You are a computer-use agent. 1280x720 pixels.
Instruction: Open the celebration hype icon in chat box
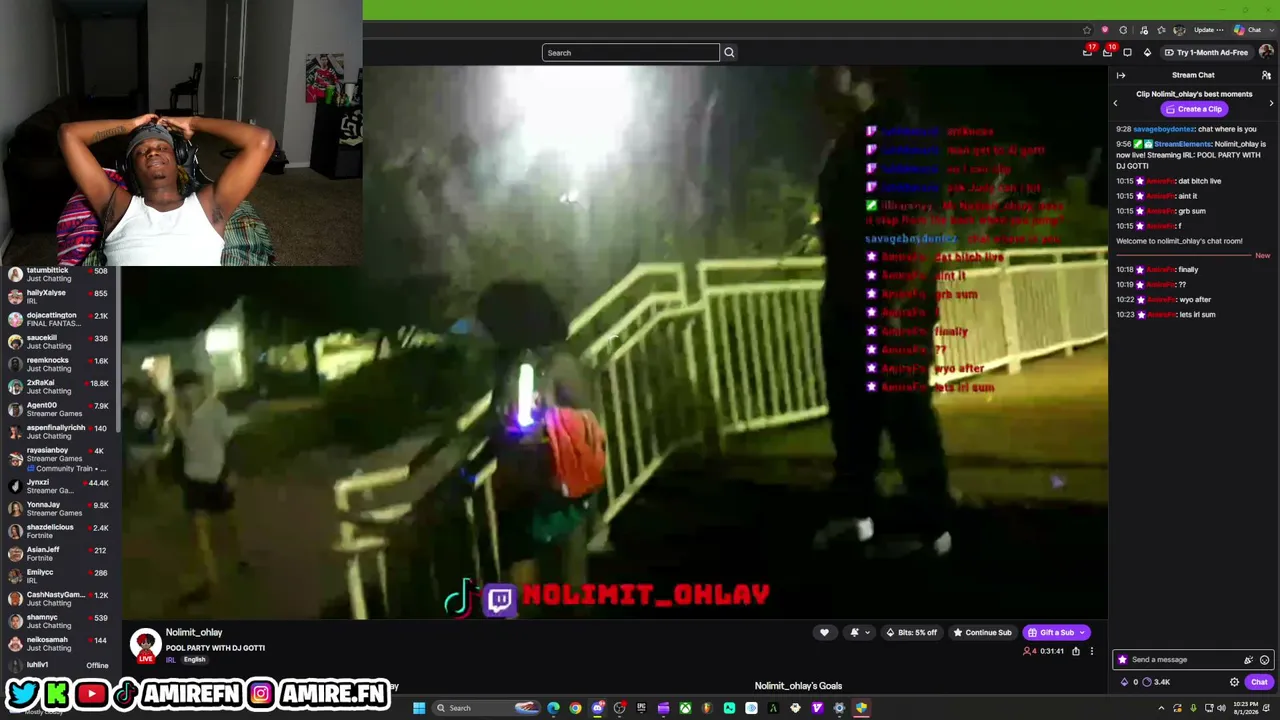(x=1248, y=659)
